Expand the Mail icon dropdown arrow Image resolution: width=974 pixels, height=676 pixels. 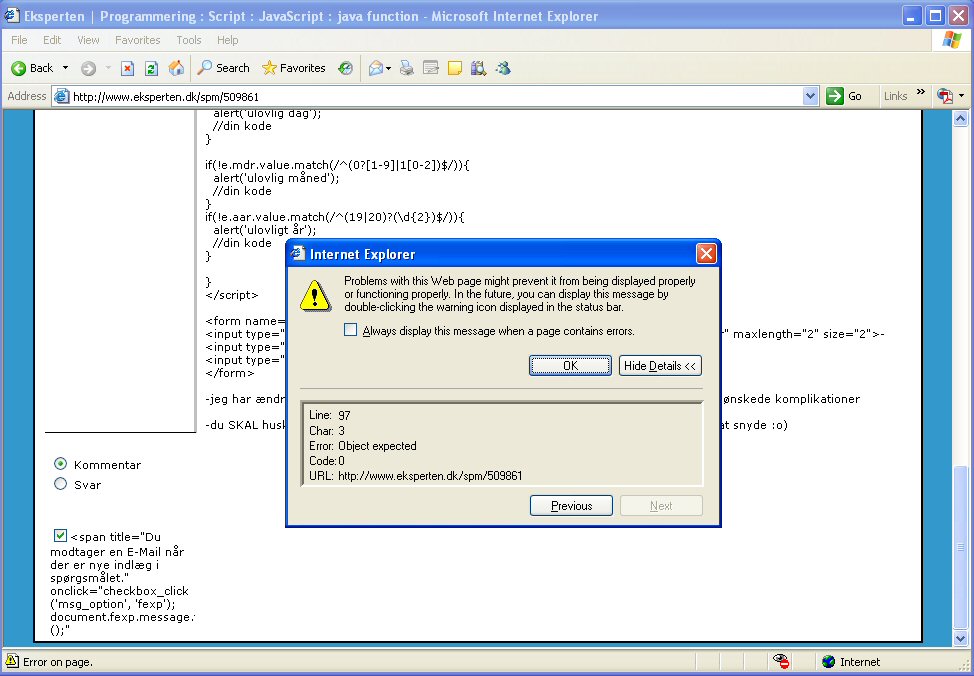point(389,68)
